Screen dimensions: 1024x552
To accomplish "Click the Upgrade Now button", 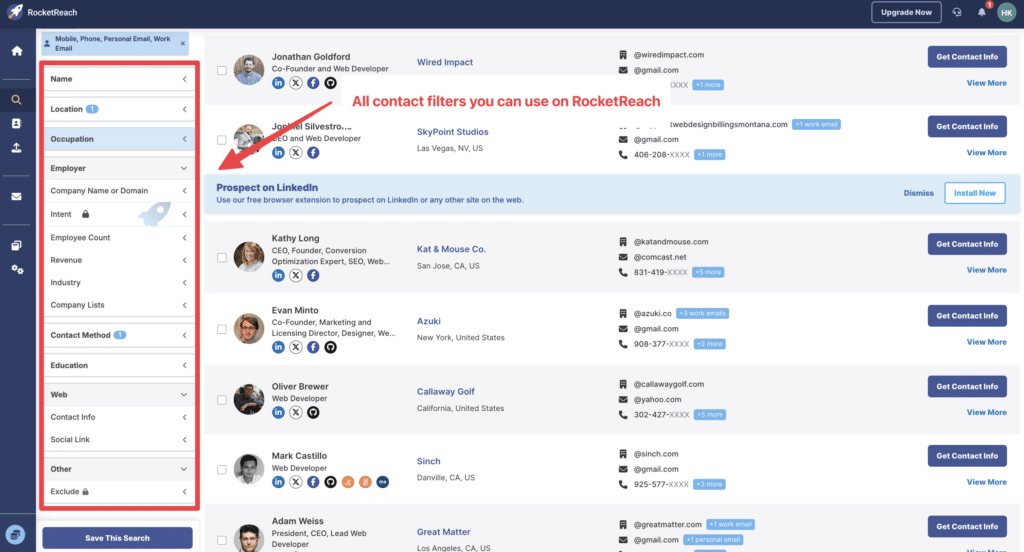I will point(906,12).
